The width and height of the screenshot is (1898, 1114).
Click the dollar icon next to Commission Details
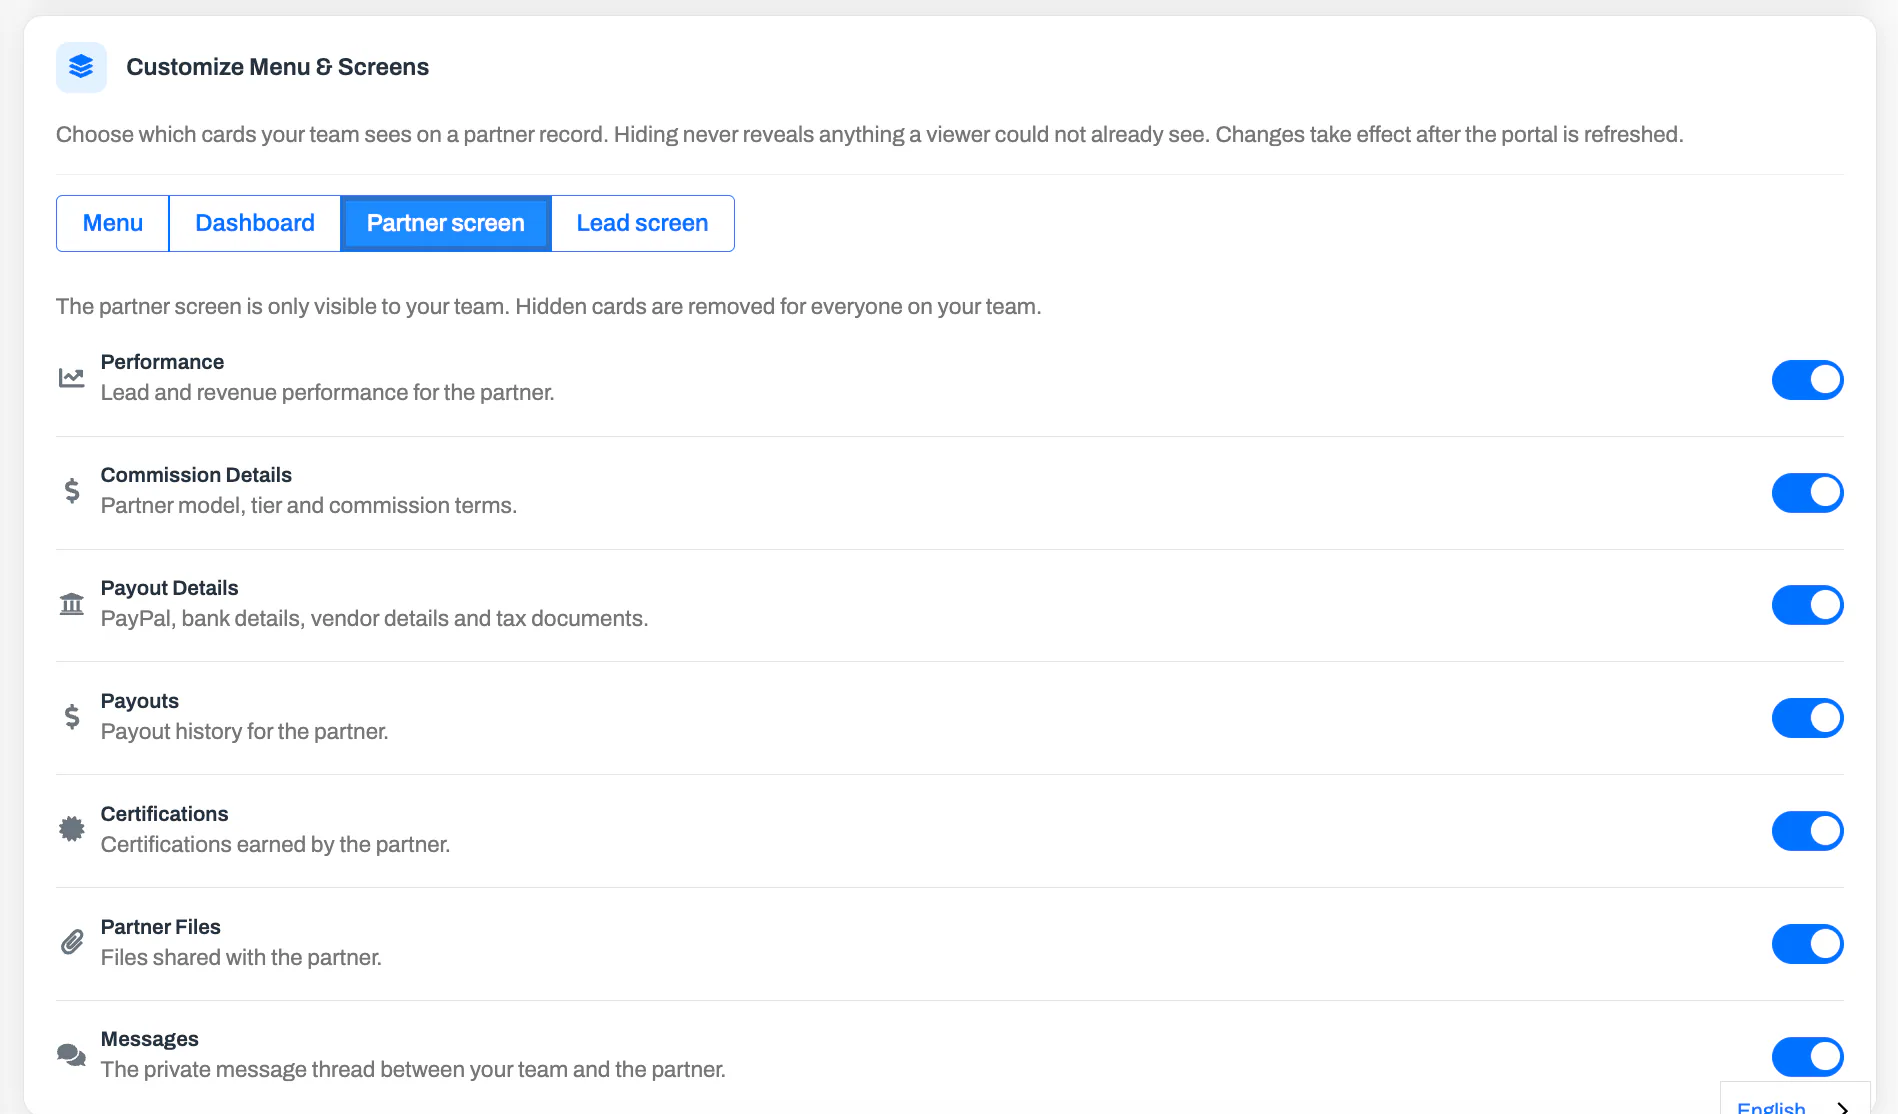click(71, 491)
